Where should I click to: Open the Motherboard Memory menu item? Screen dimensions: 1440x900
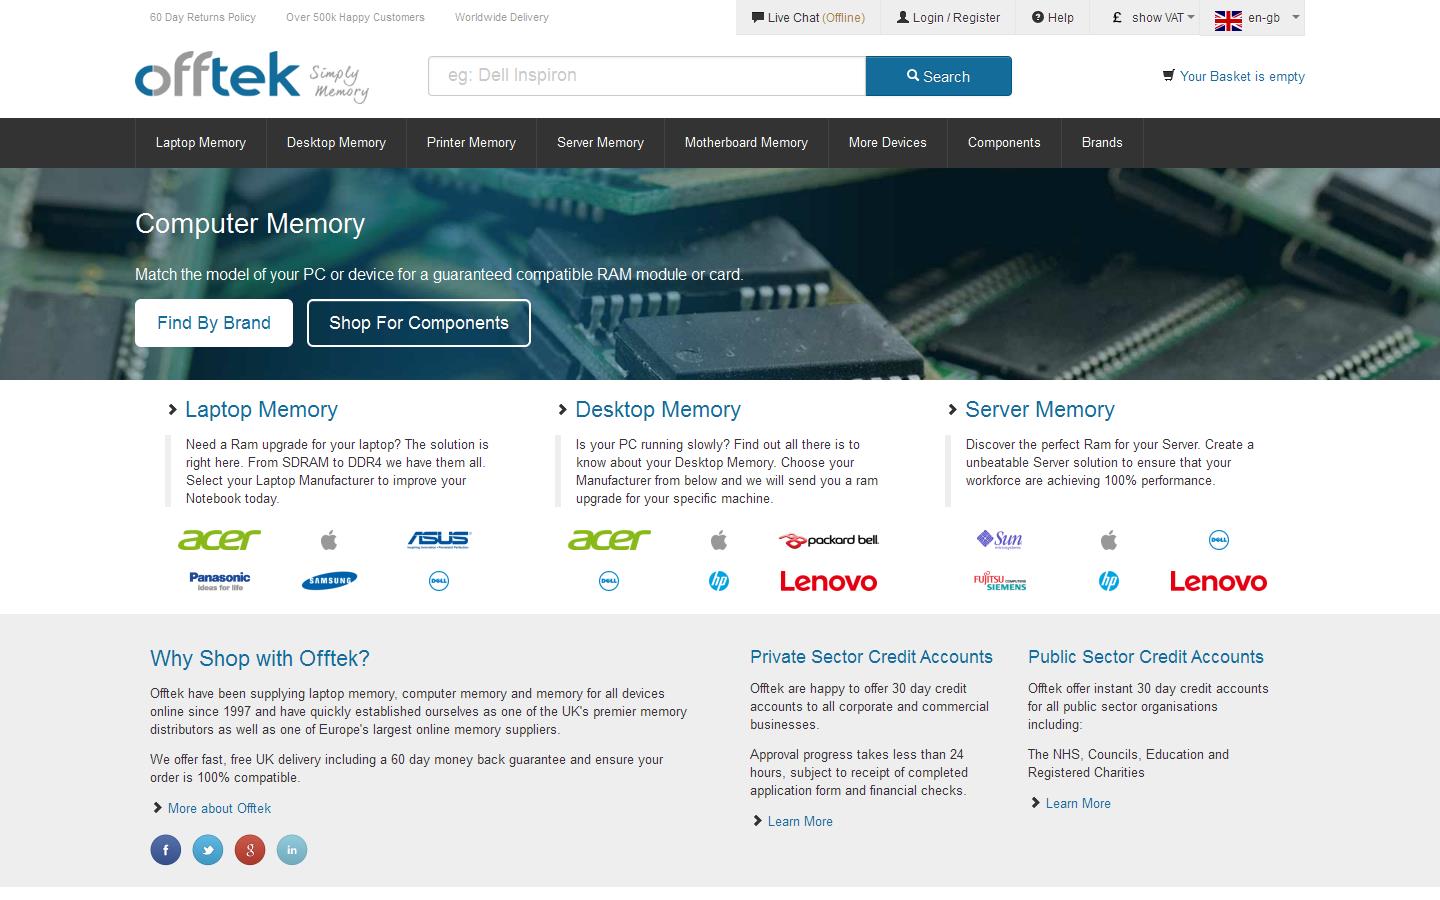point(746,142)
